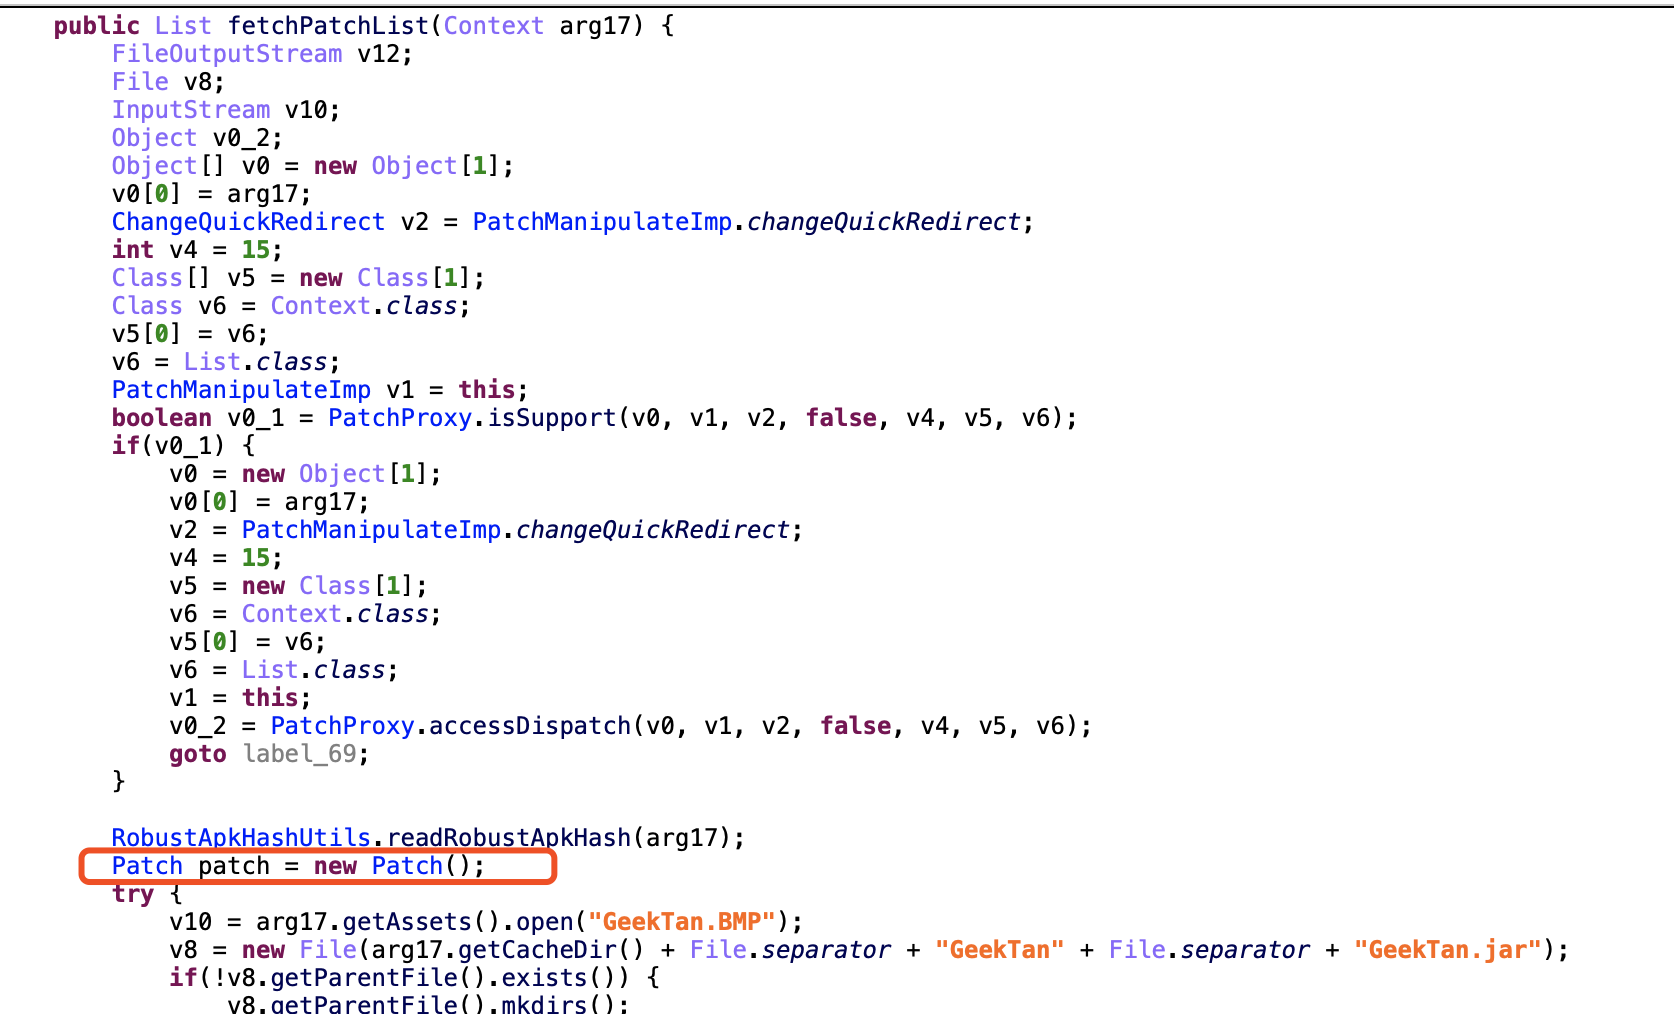This screenshot has height=1014, width=1674.
Task: Select the ChangeQuickRedirect type name
Action: pos(248,221)
